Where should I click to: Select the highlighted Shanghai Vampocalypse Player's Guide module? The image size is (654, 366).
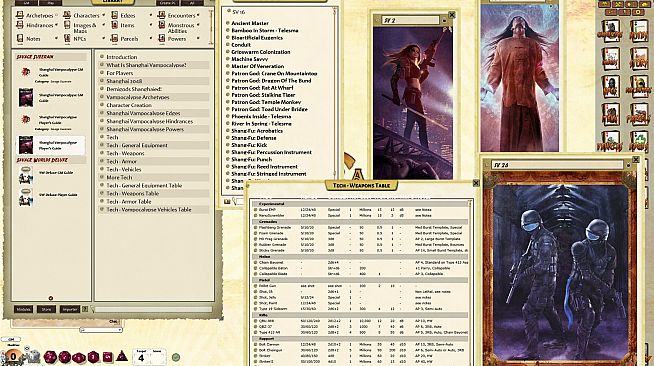(x=50, y=145)
